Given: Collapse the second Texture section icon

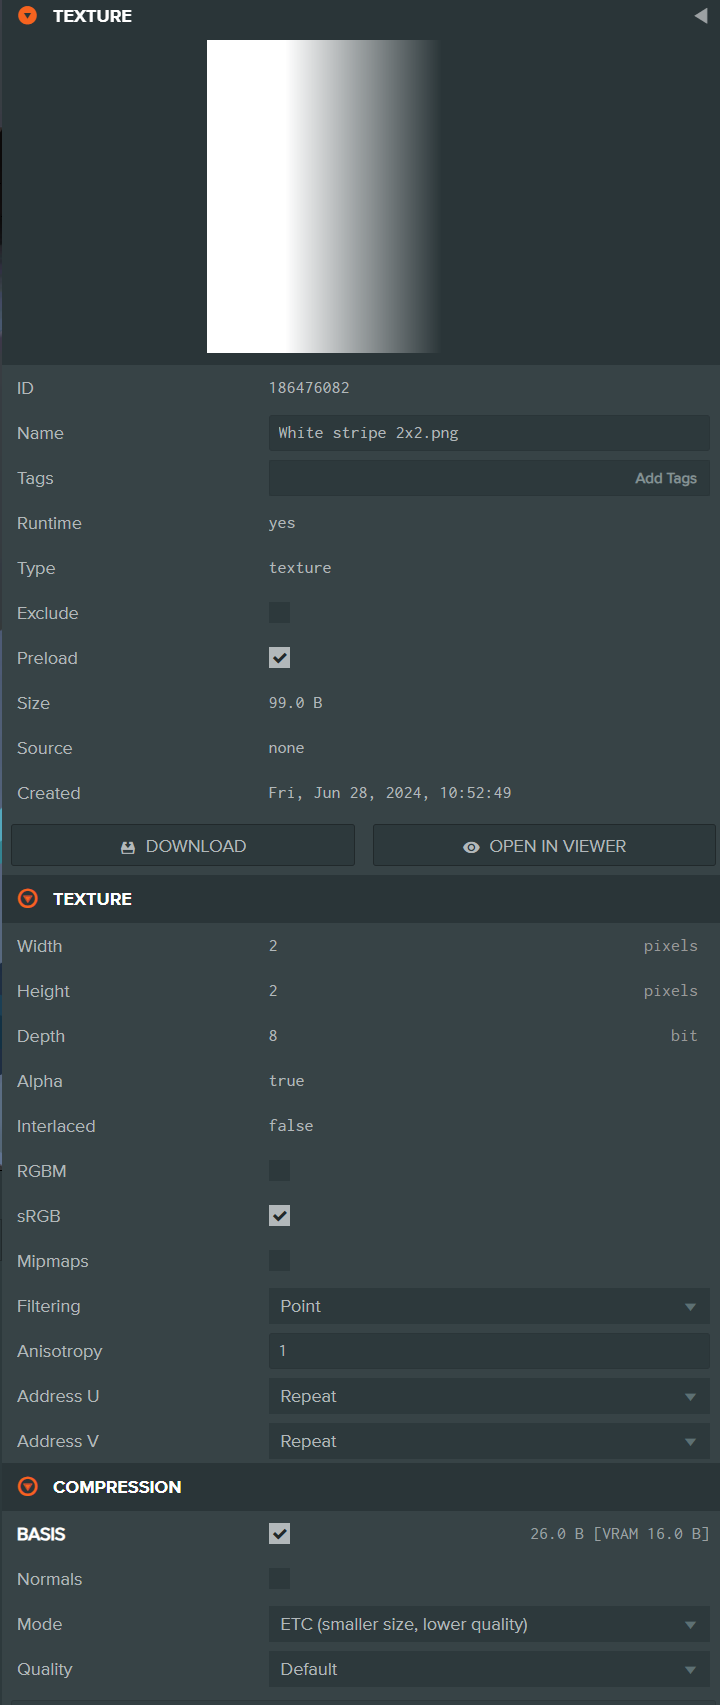Looking at the screenshot, I should [28, 899].
